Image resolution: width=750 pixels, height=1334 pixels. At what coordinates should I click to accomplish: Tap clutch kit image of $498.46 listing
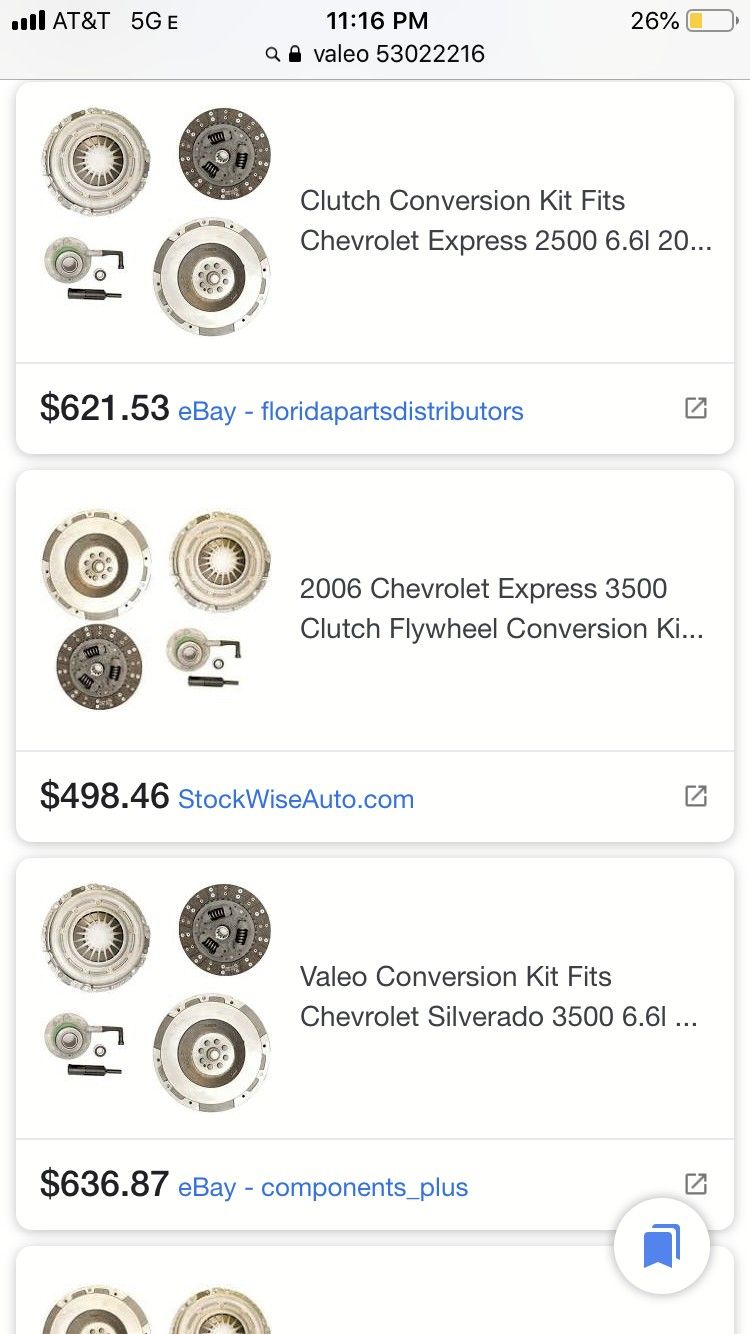(x=156, y=609)
